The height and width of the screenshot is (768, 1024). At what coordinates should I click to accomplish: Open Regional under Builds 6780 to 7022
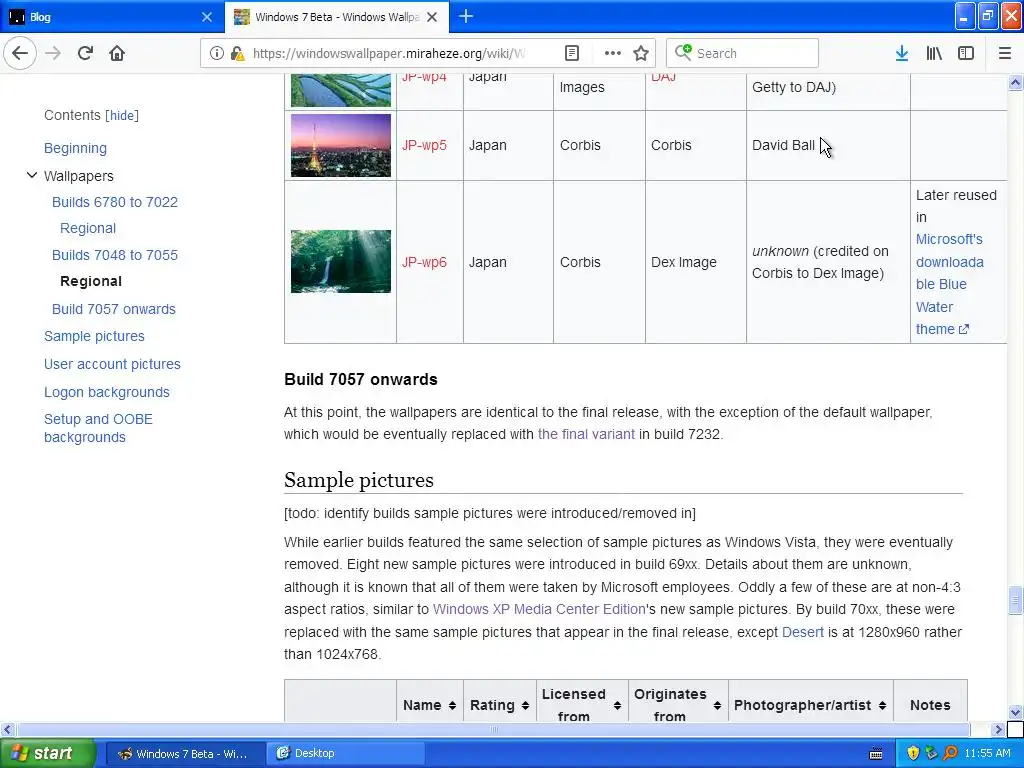click(x=88, y=228)
